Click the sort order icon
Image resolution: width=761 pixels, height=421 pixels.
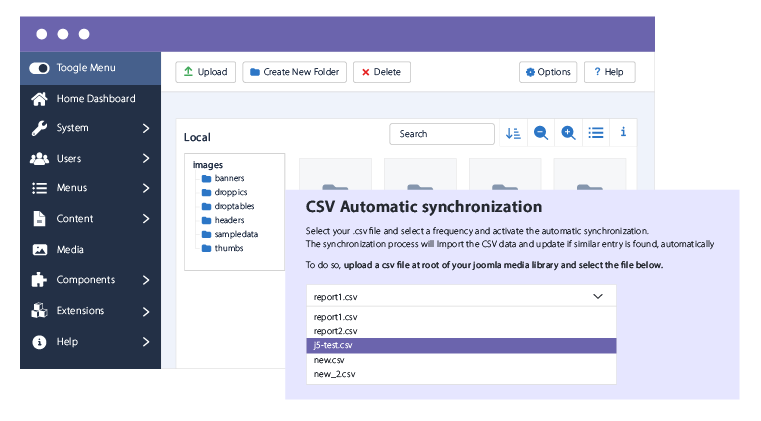click(513, 133)
